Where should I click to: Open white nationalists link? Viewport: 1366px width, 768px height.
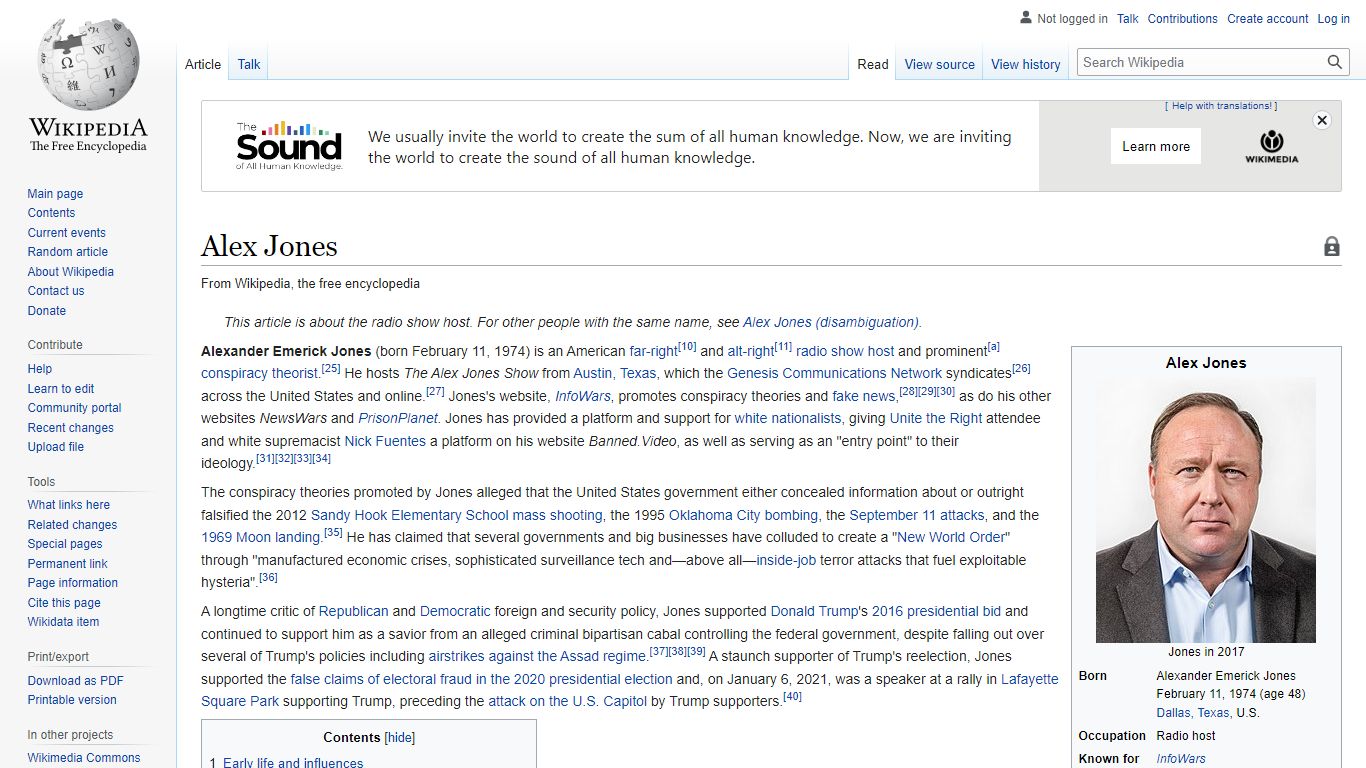tap(788, 418)
